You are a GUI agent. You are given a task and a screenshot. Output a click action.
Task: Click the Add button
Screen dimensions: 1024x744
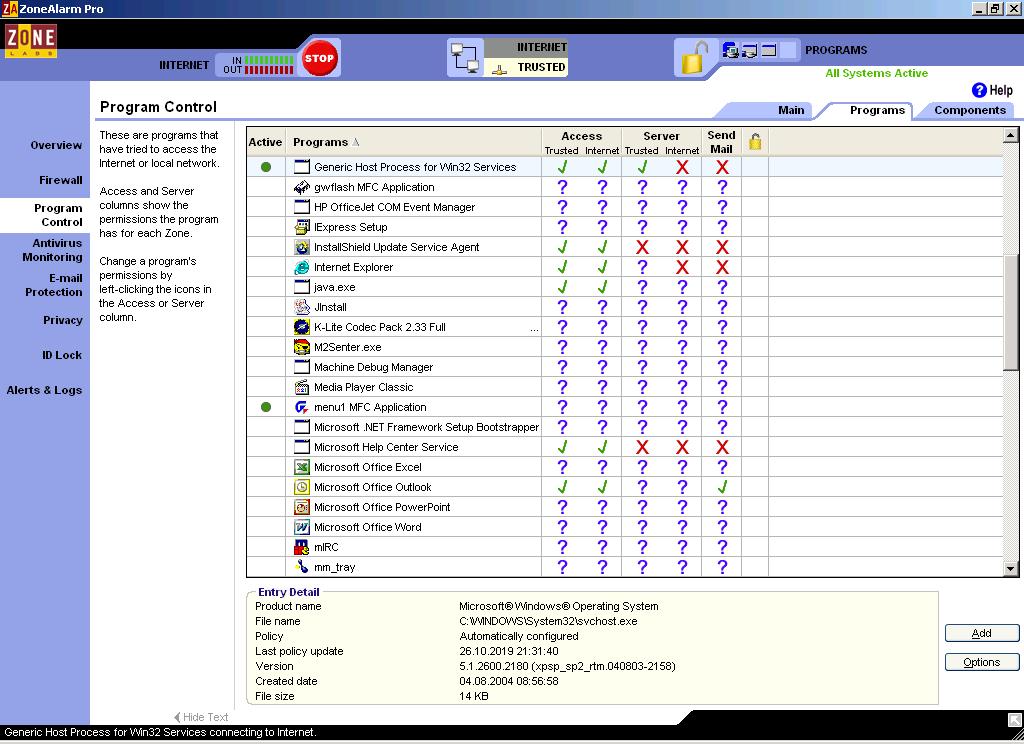[x=981, y=633]
